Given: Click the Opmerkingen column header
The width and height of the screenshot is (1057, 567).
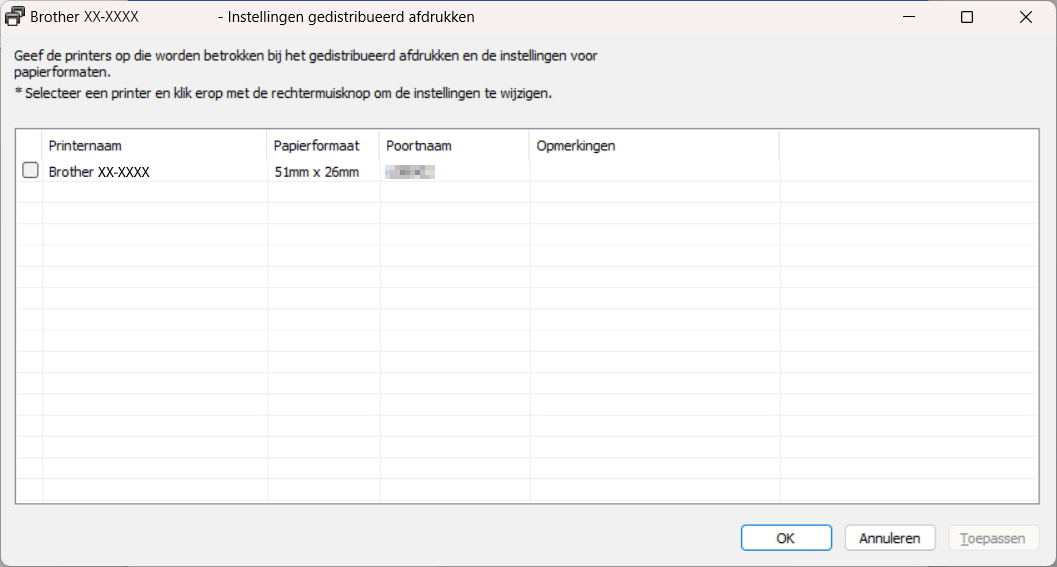Looking at the screenshot, I should click(x=653, y=146).
